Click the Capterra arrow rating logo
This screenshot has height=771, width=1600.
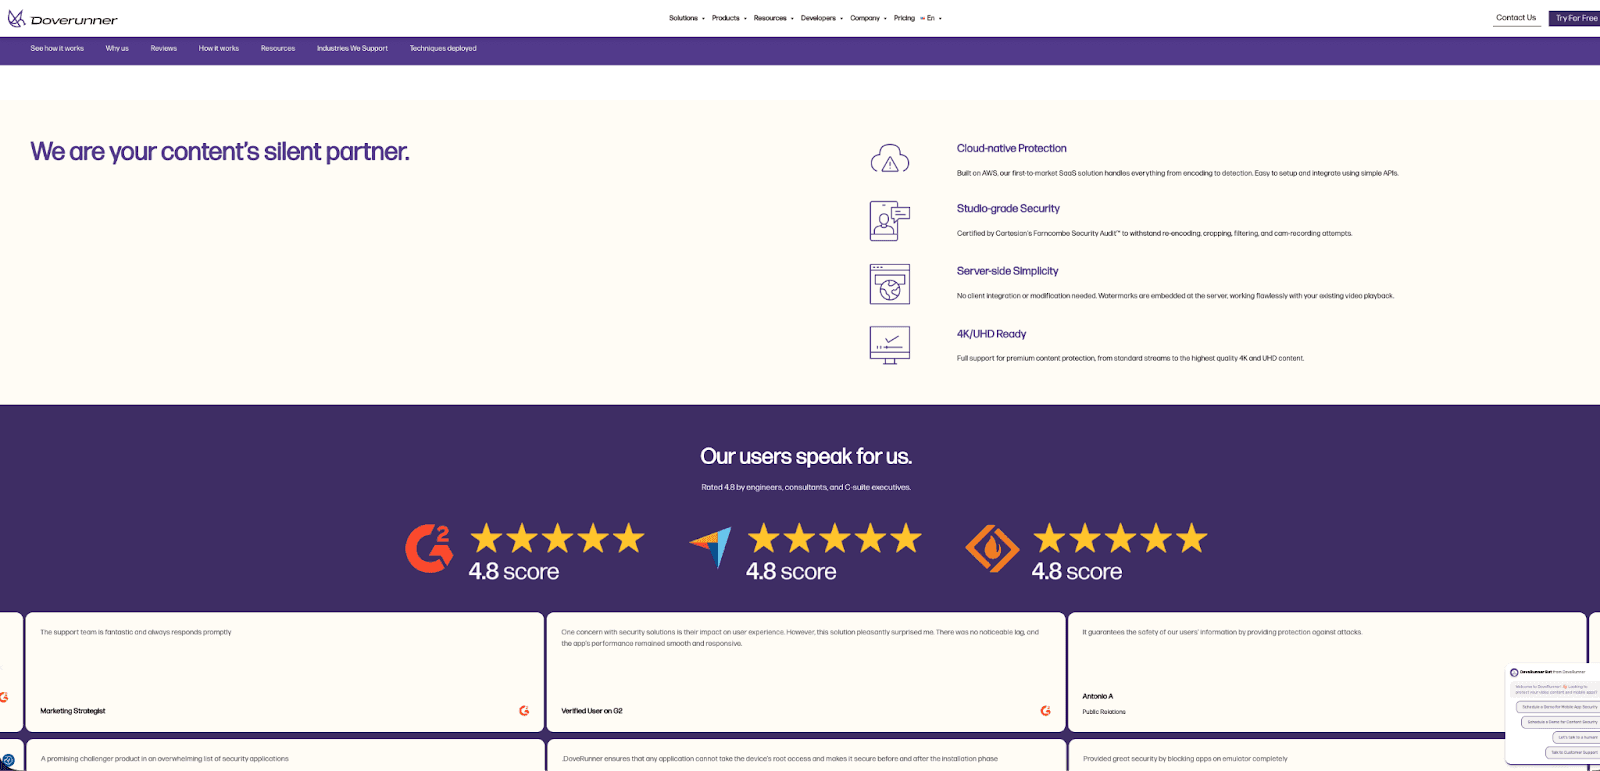pos(711,546)
